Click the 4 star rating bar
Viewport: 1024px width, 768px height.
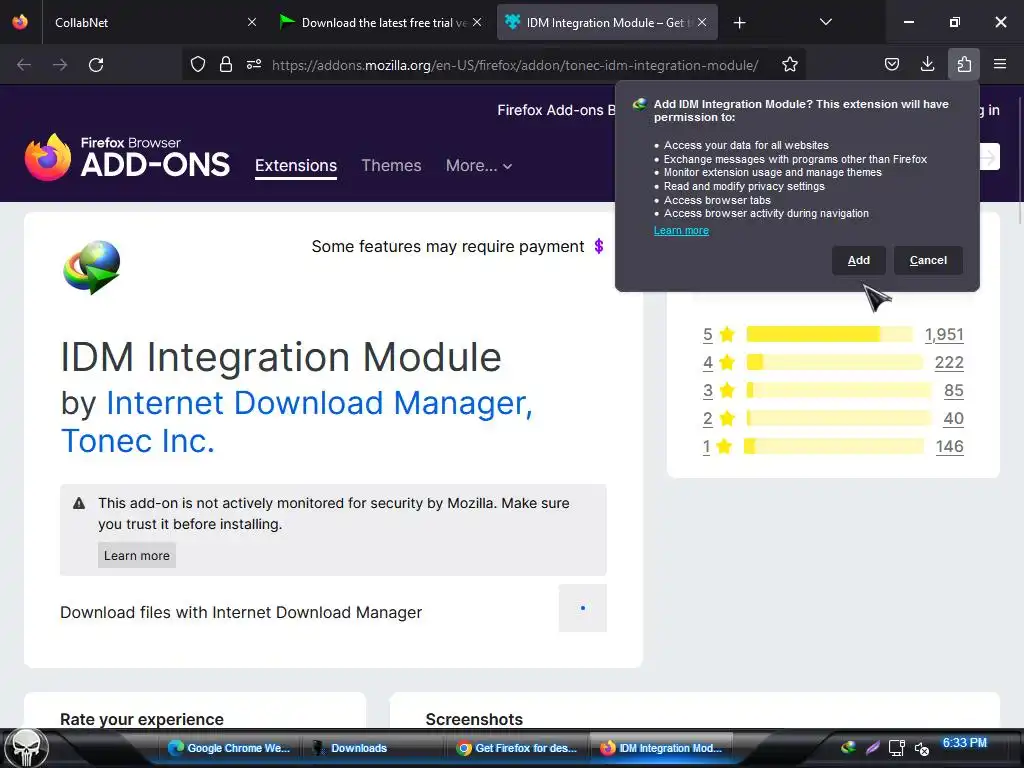tap(835, 362)
